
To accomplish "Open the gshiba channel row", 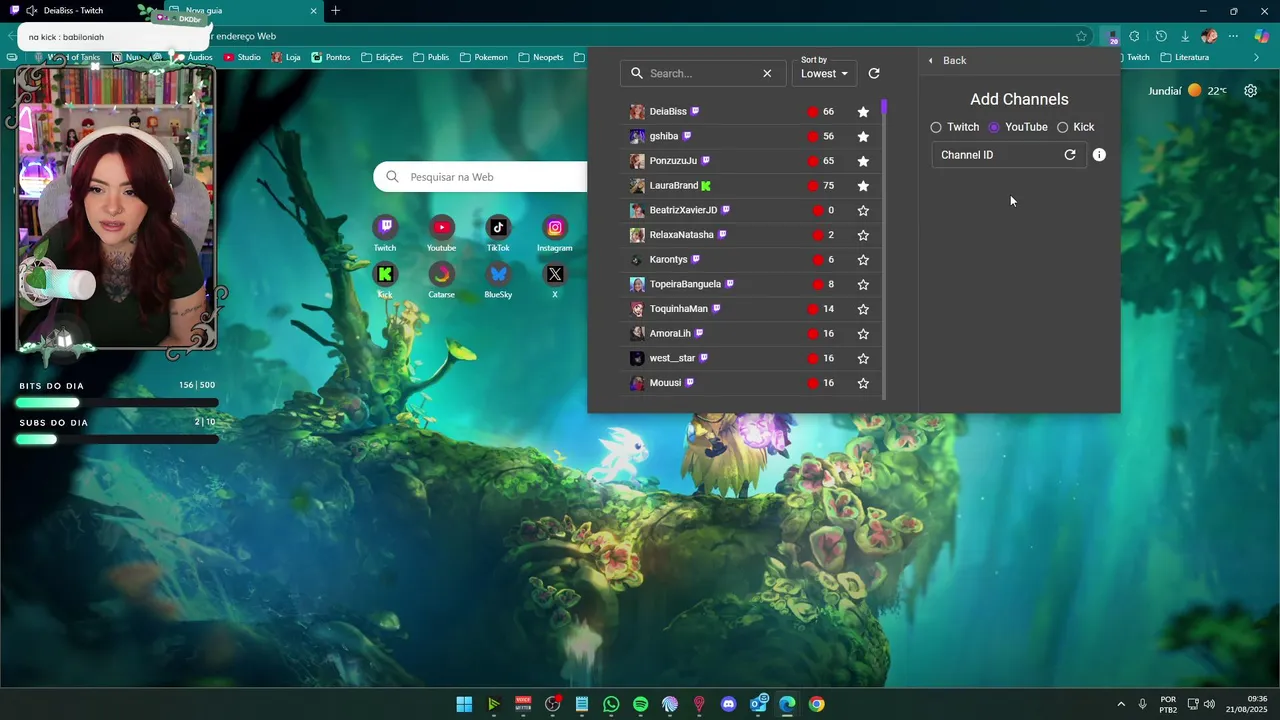I will click(x=750, y=136).
